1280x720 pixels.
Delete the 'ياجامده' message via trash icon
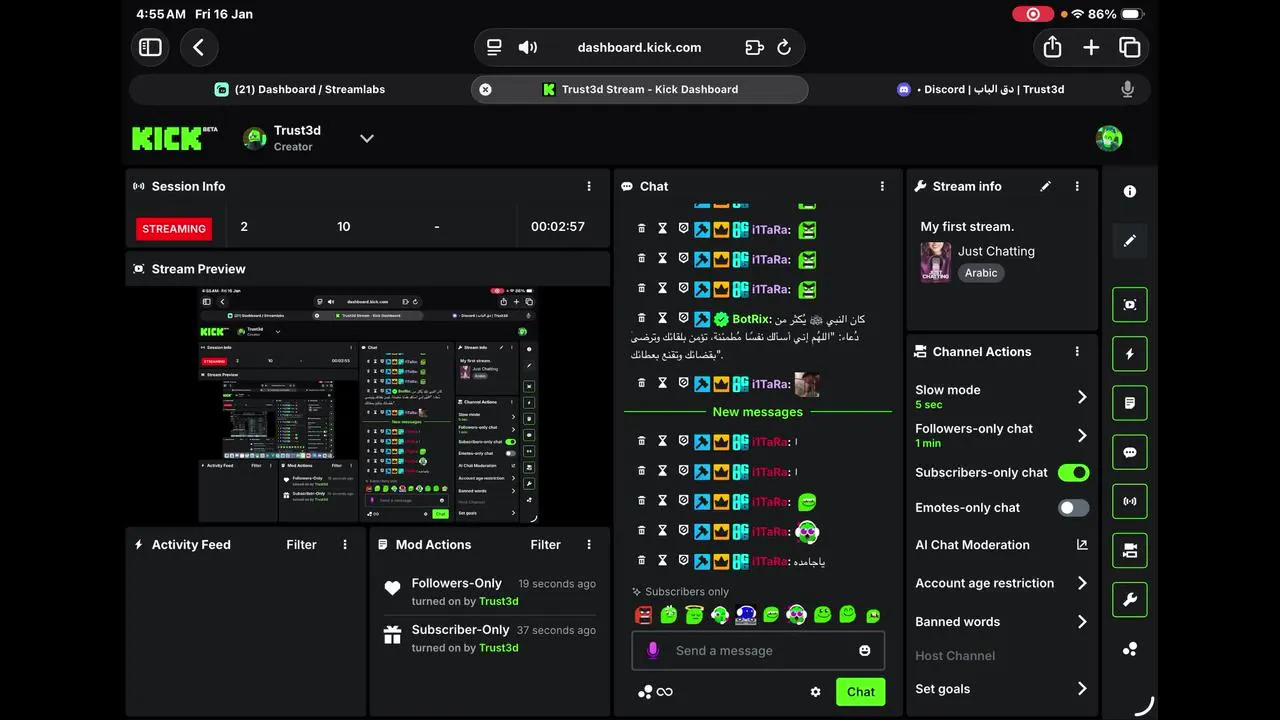pyautogui.click(x=642, y=561)
